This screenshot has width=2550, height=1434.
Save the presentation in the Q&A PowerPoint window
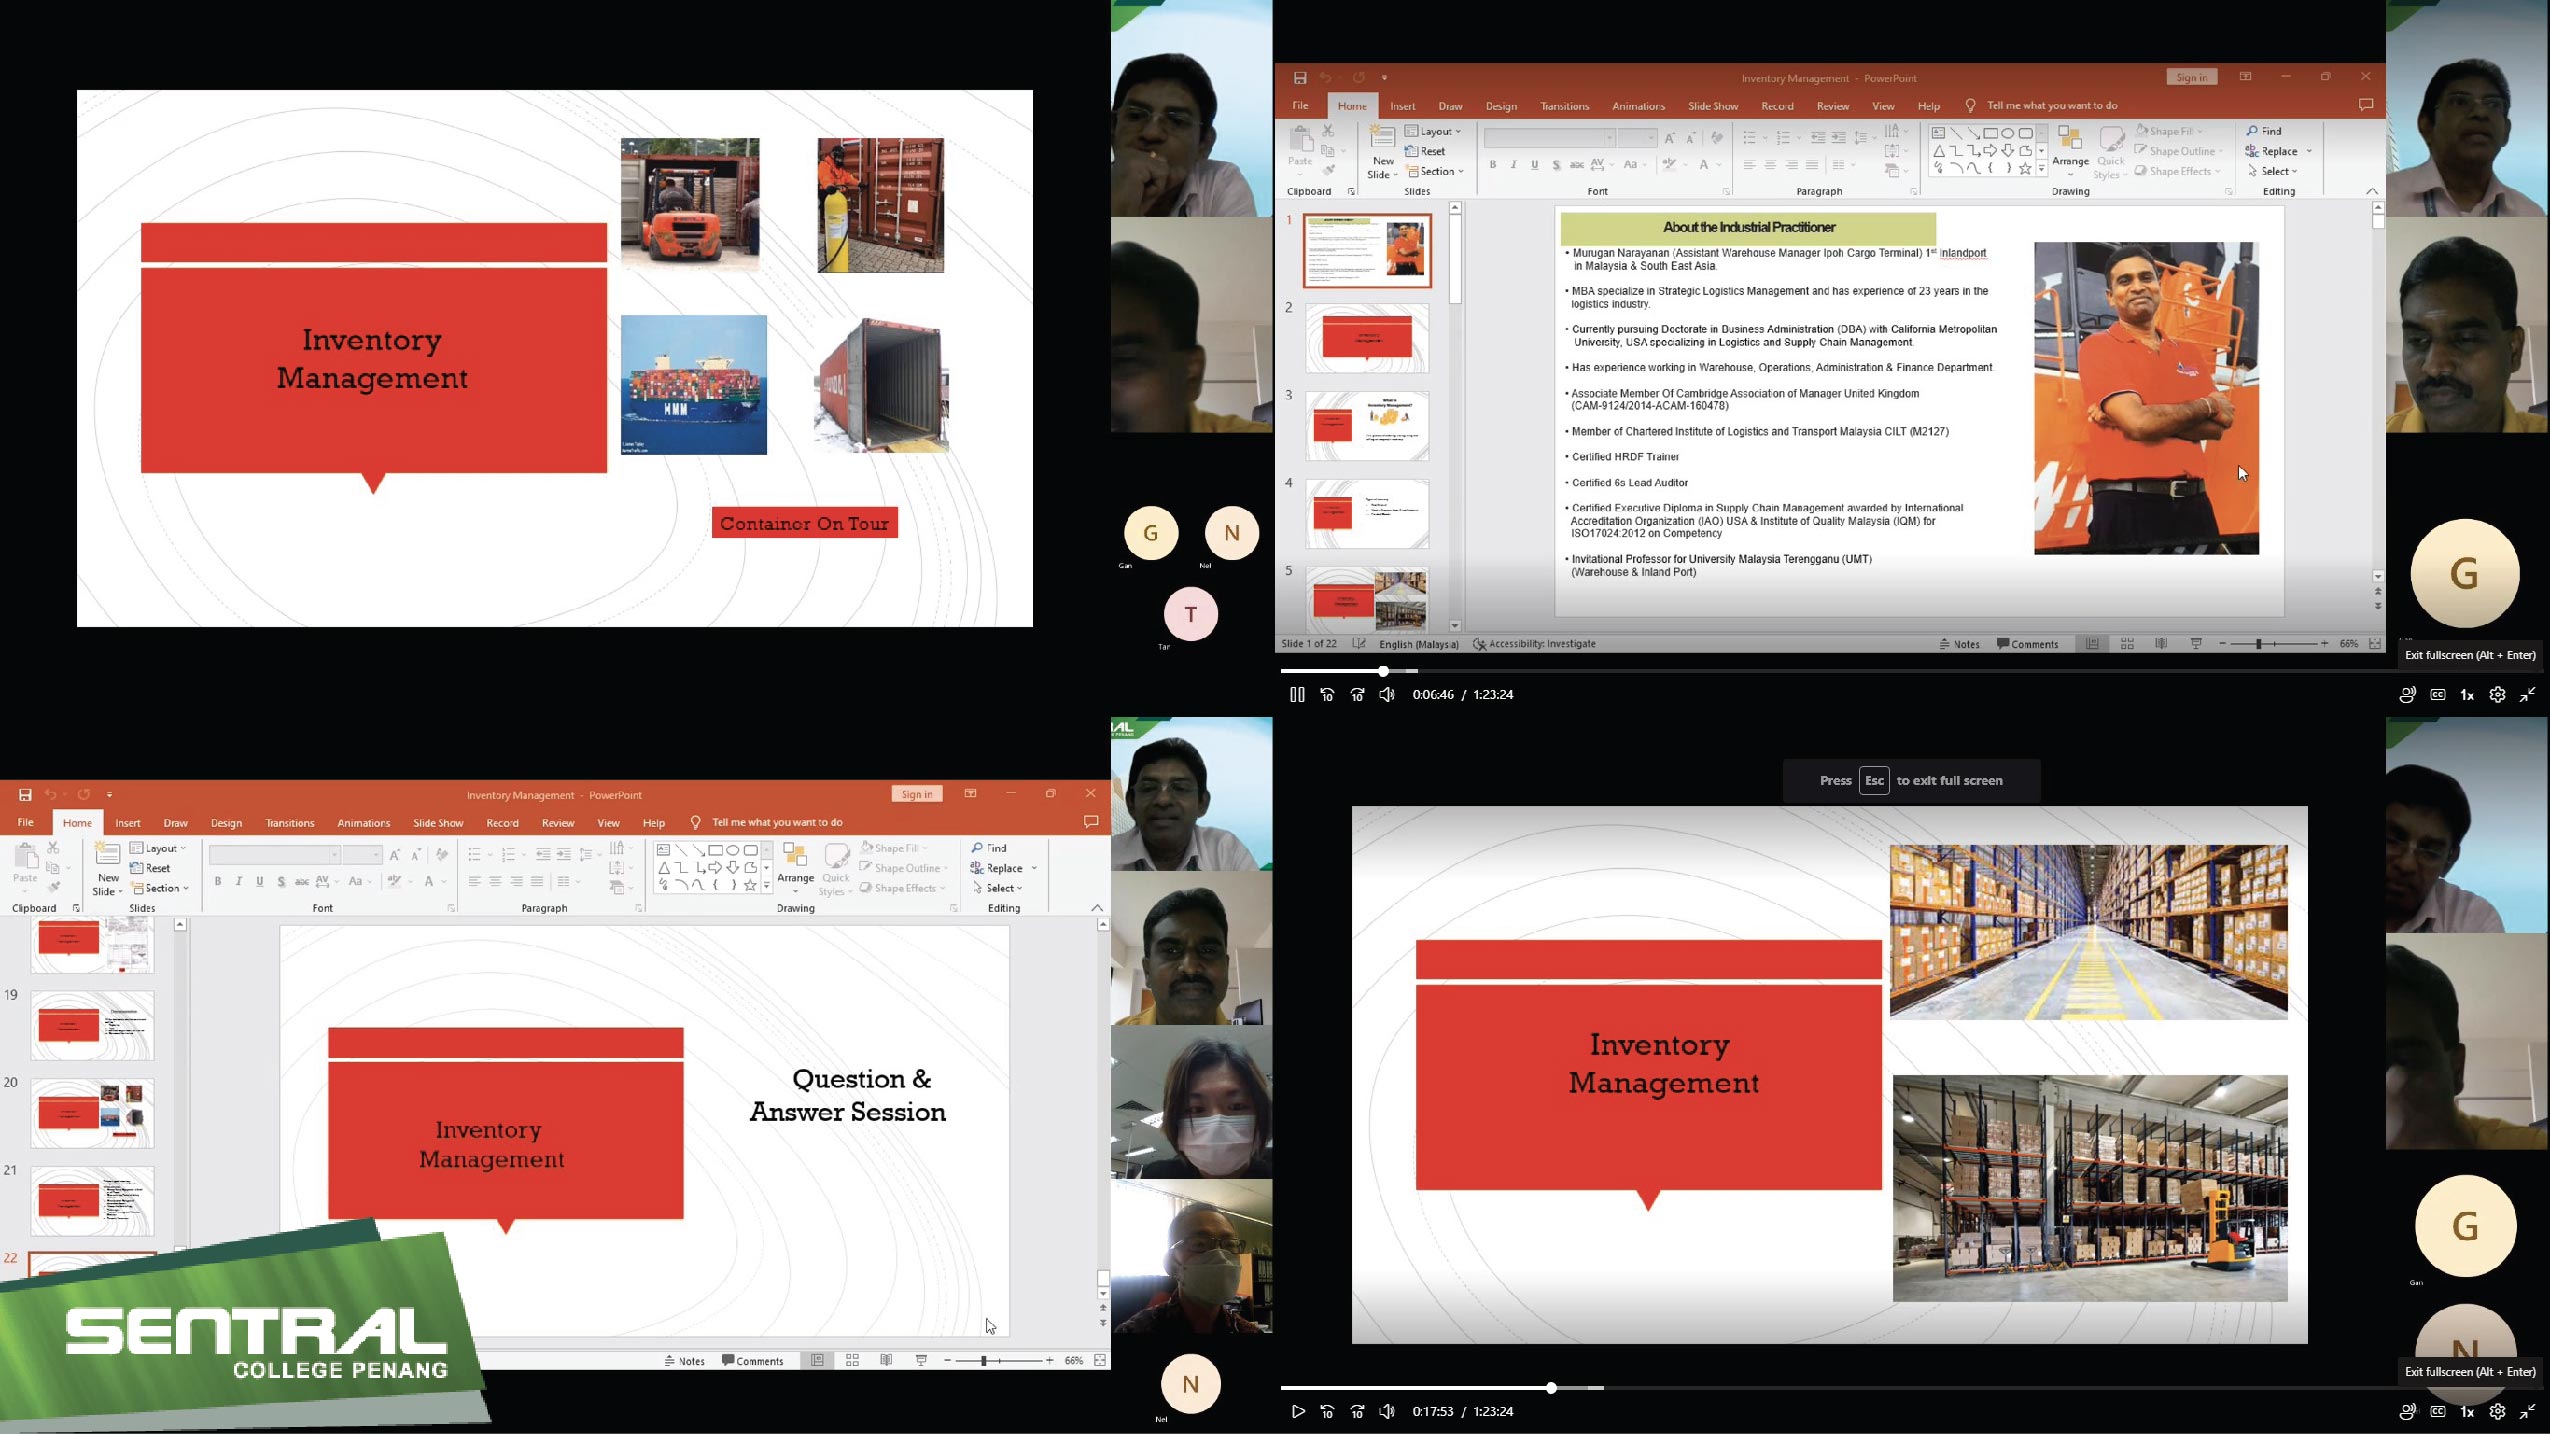(x=25, y=795)
